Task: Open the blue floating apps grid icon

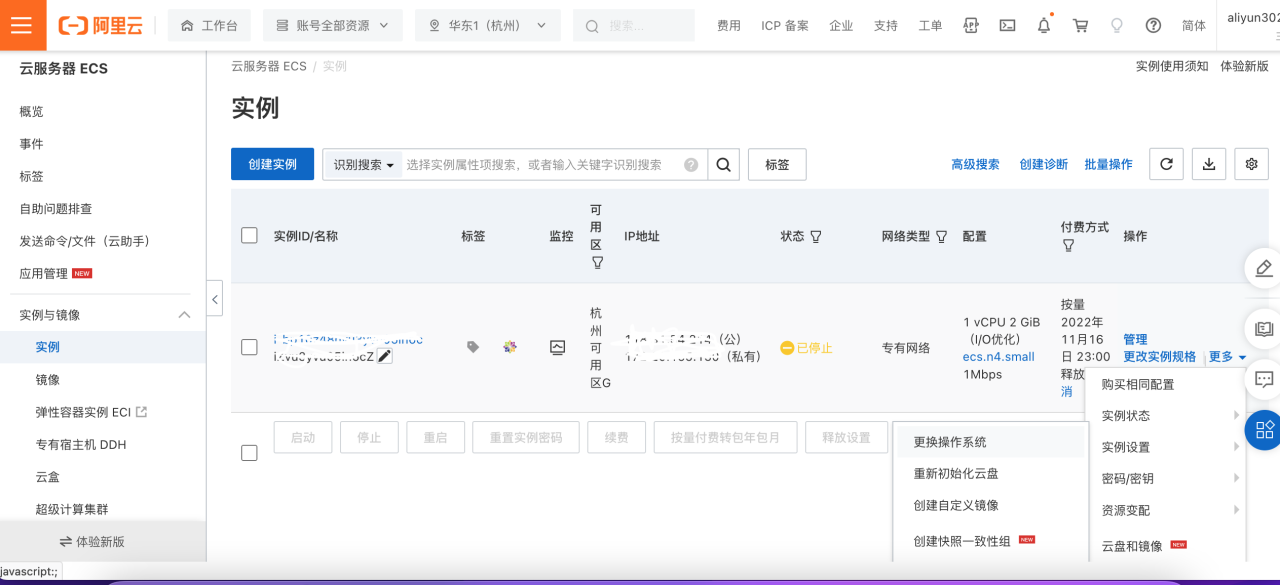Action: [x=1263, y=430]
